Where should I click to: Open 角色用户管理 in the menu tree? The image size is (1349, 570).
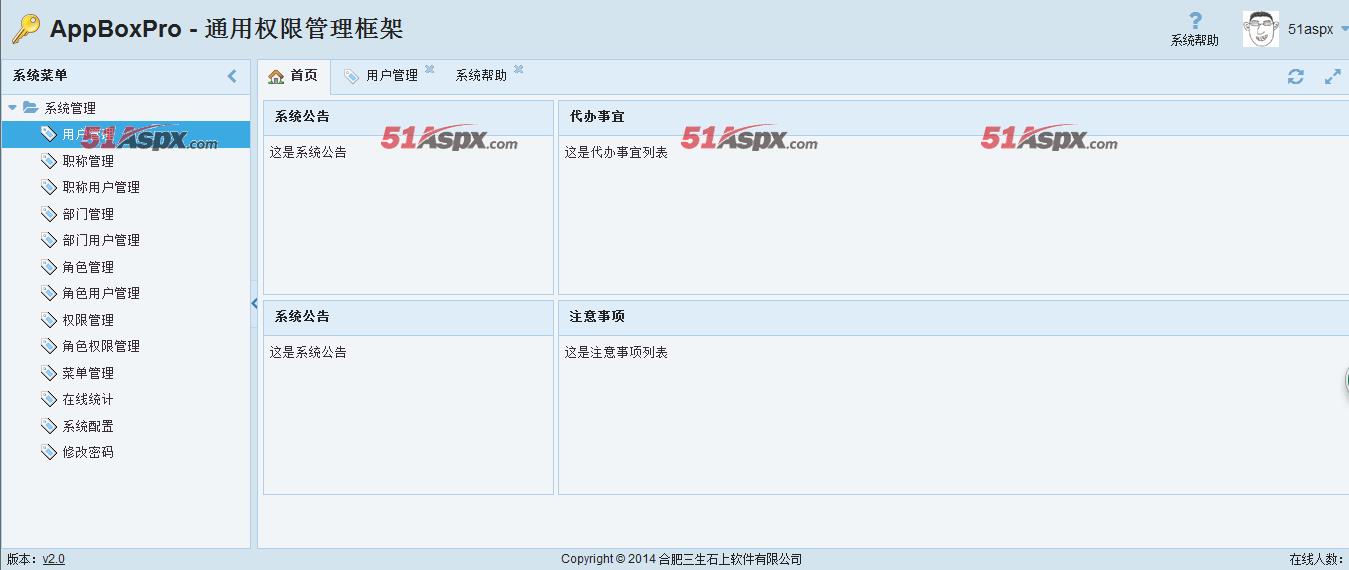[101, 293]
